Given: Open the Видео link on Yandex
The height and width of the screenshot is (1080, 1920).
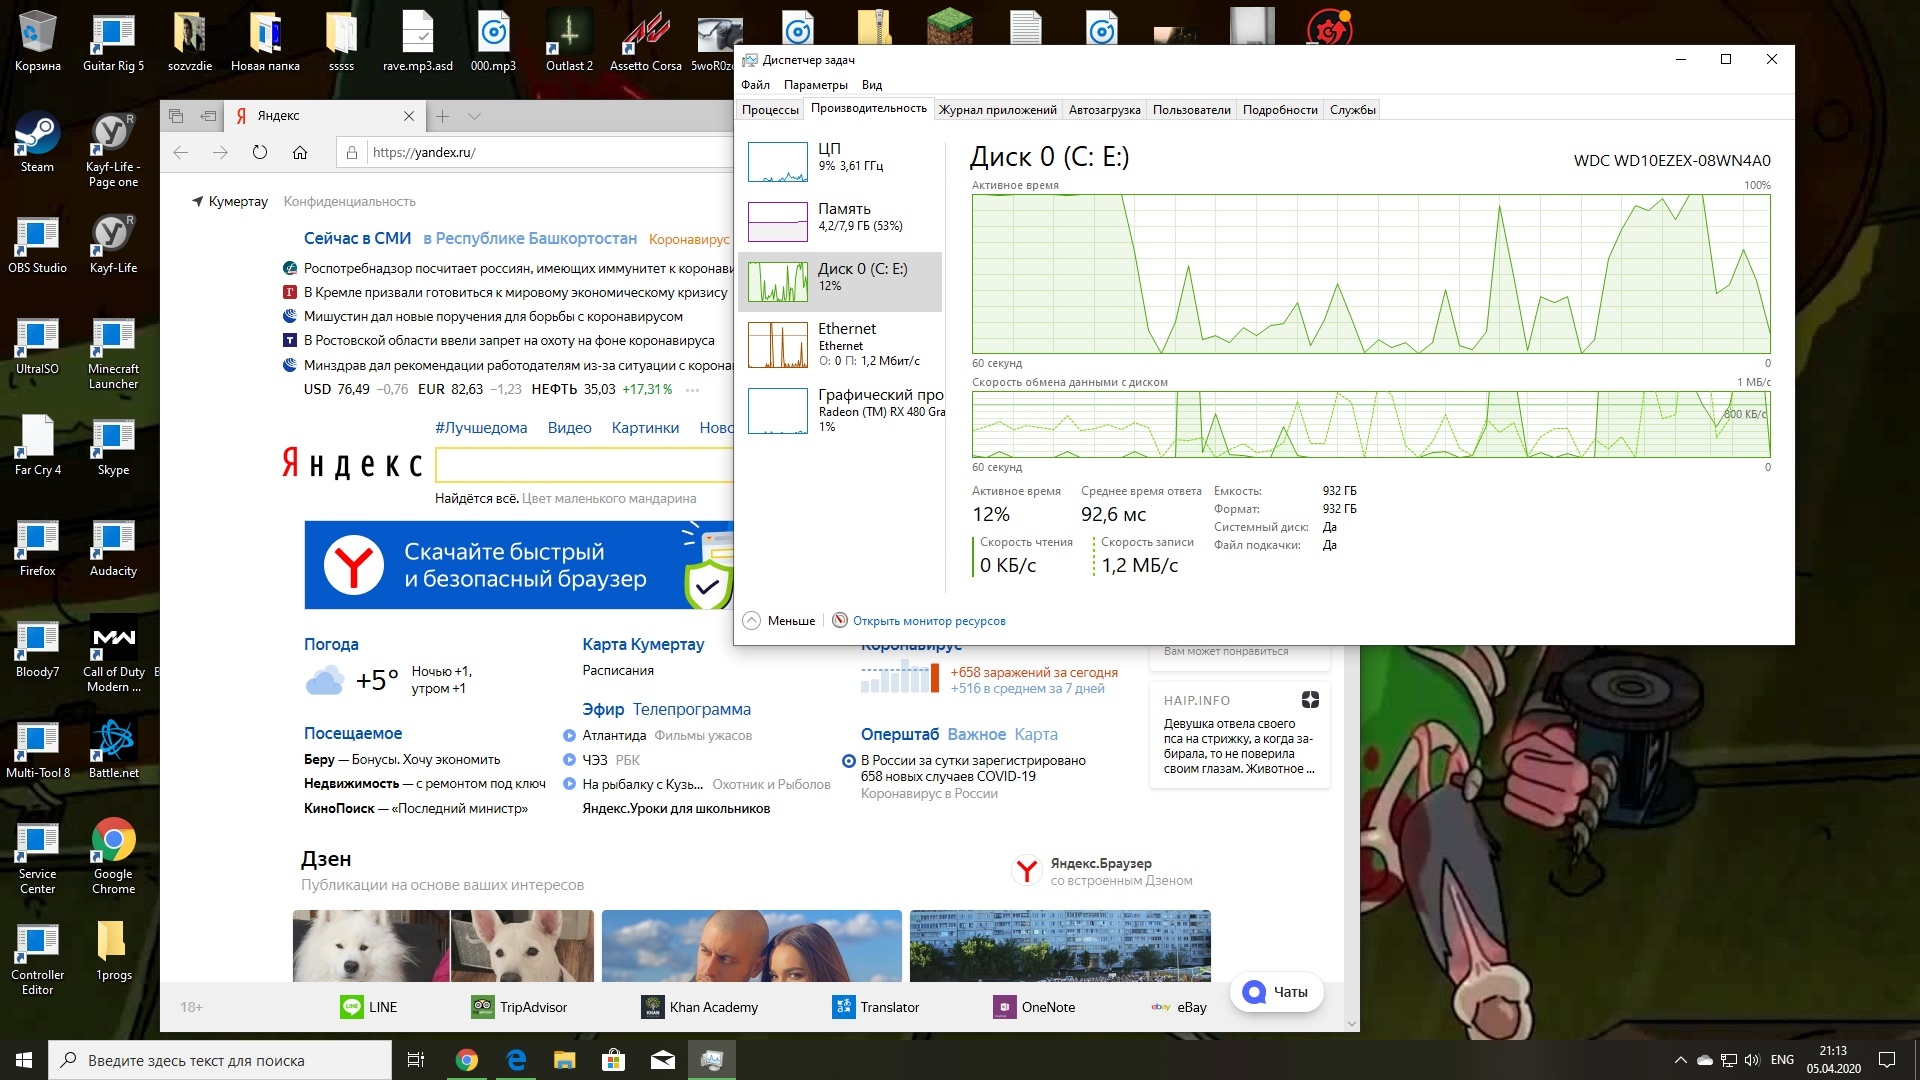Looking at the screenshot, I should coord(569,428).
